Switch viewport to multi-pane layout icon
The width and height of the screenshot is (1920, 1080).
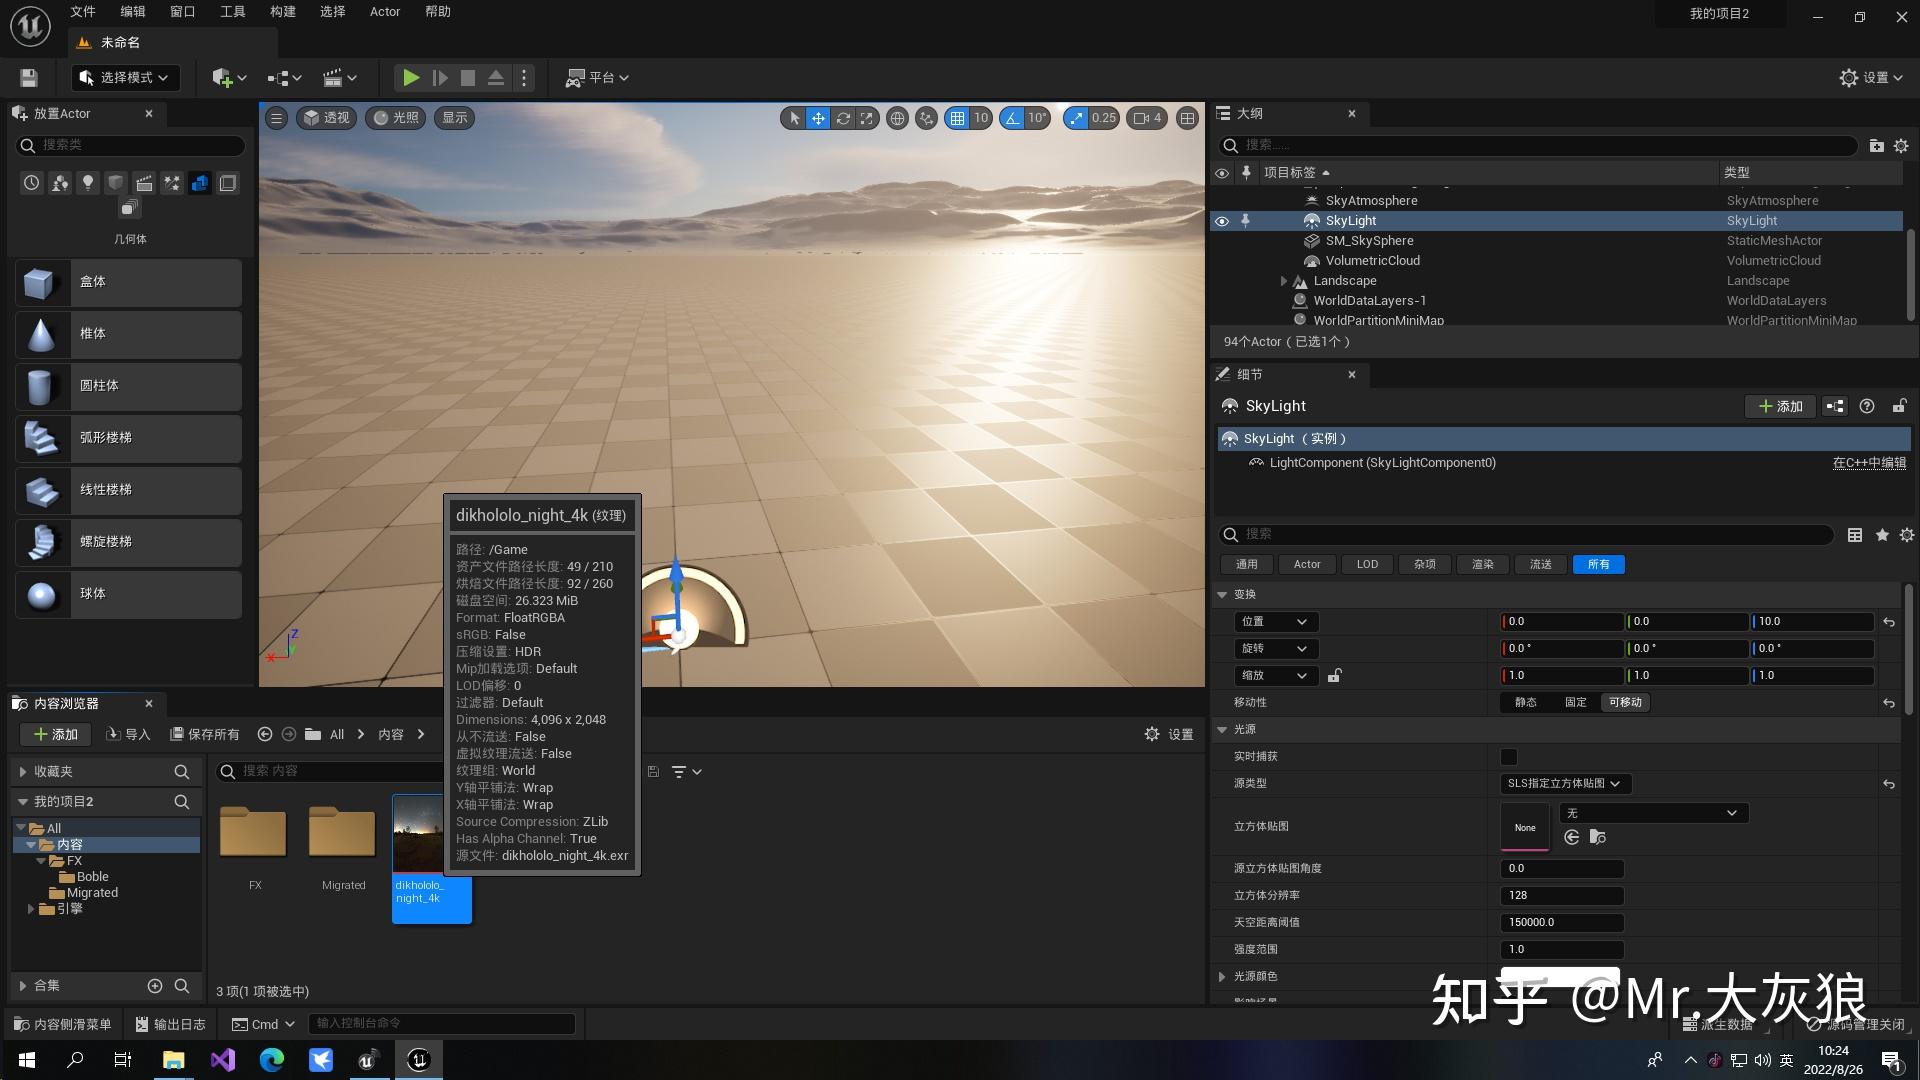1188,118
